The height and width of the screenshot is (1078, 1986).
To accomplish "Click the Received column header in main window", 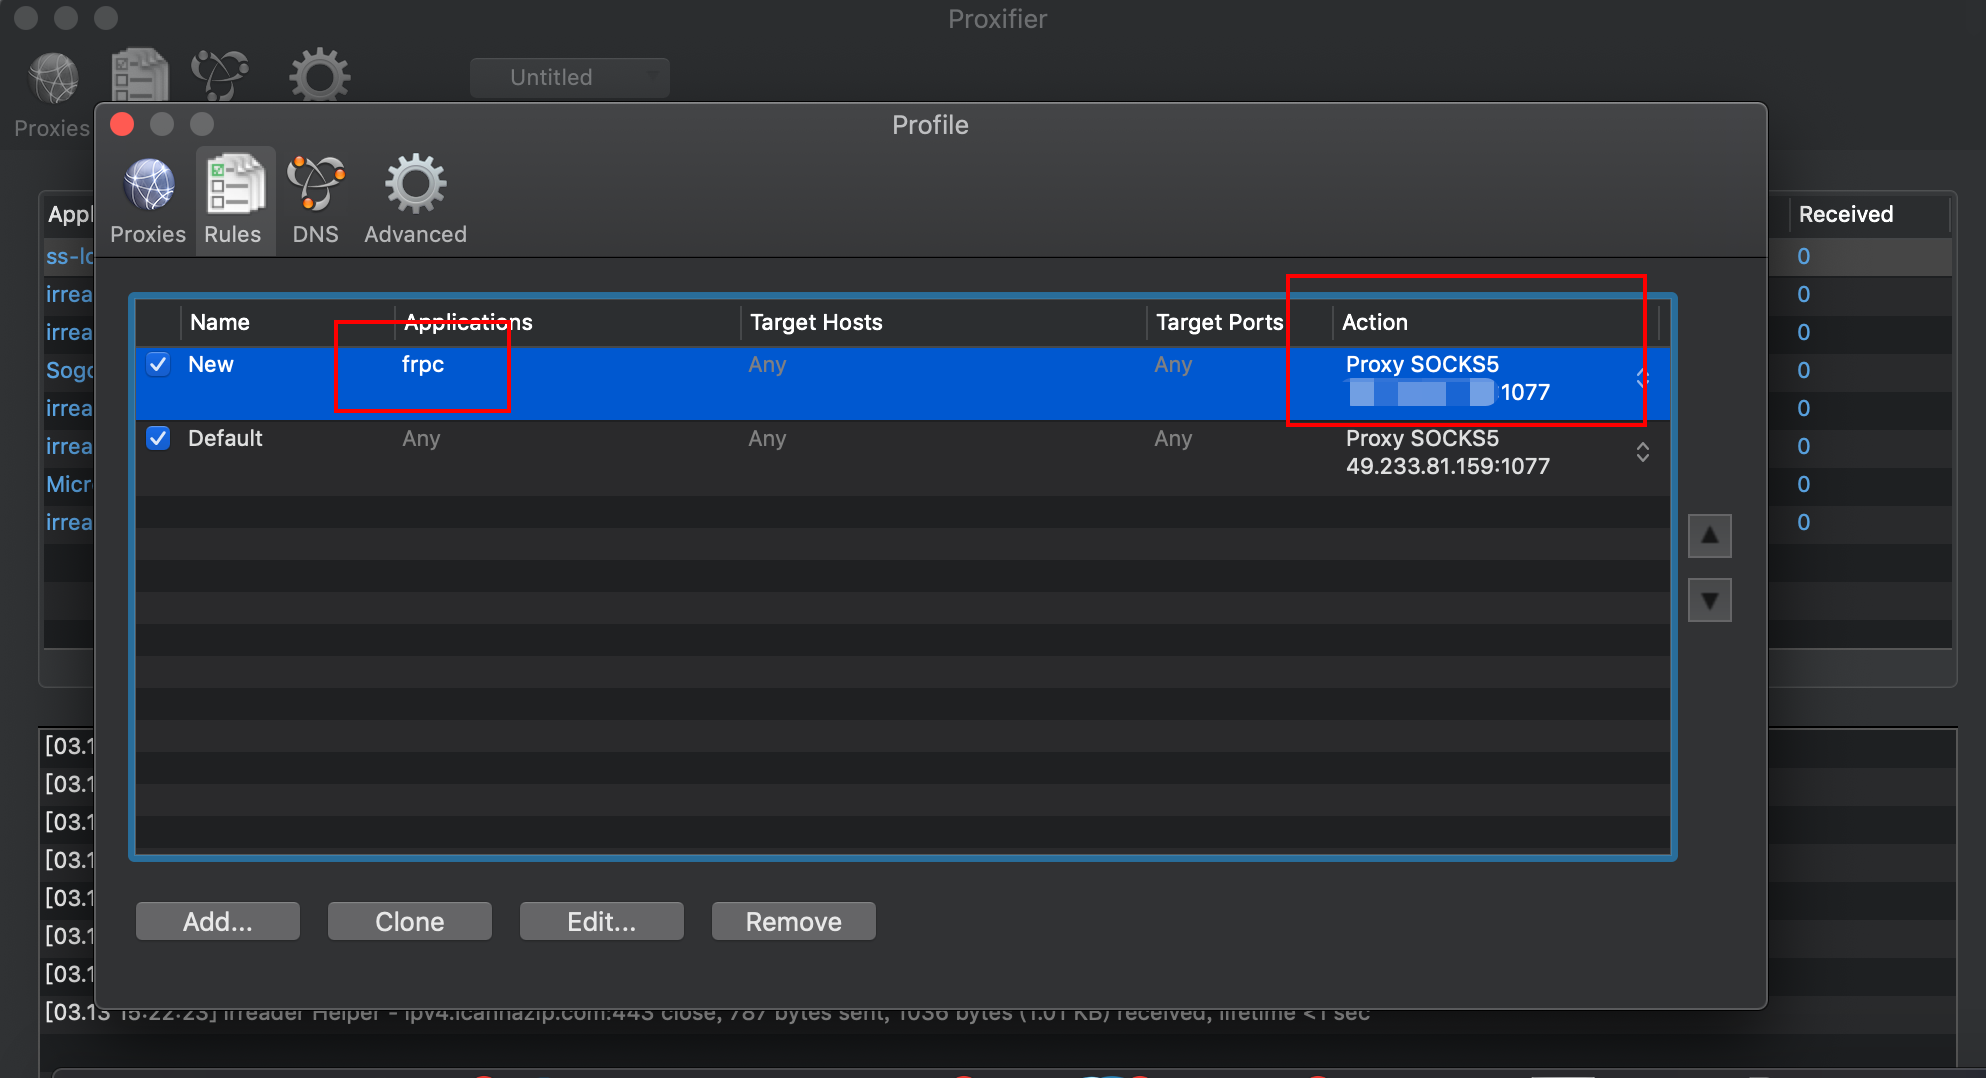I will 1846,214.
